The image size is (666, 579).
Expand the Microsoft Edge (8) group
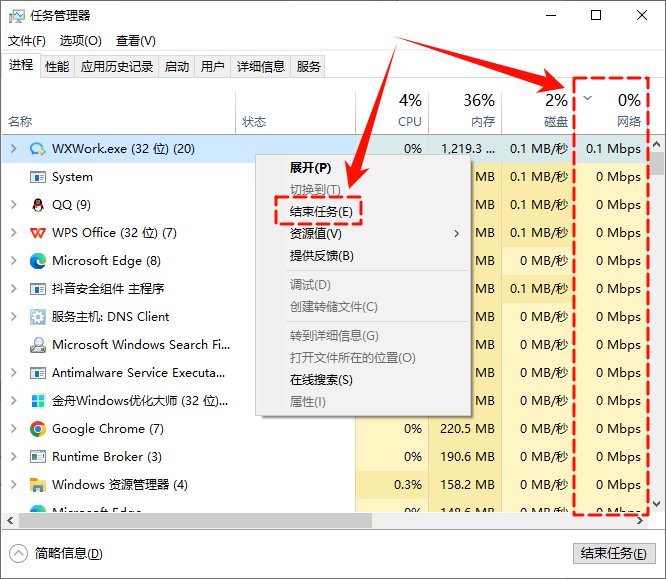[14, 261]
